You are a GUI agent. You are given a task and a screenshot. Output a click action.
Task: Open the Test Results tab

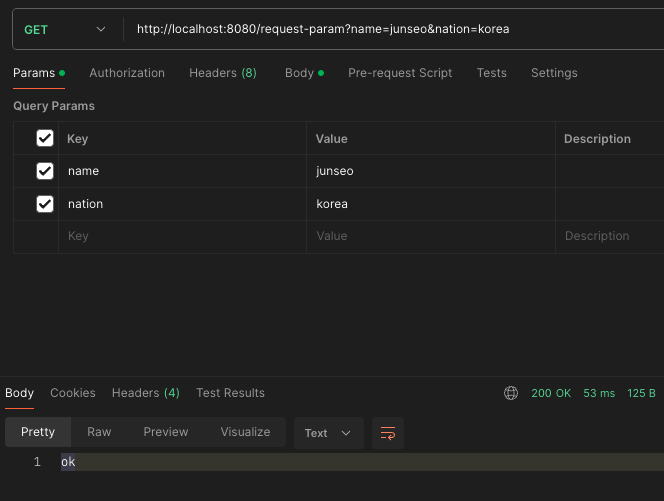tap(230, 393)
